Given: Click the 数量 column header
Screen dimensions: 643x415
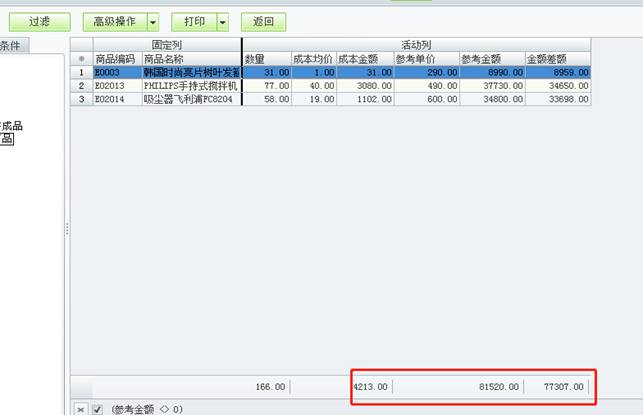Looking at the screenshot, I should pos(256,59).
